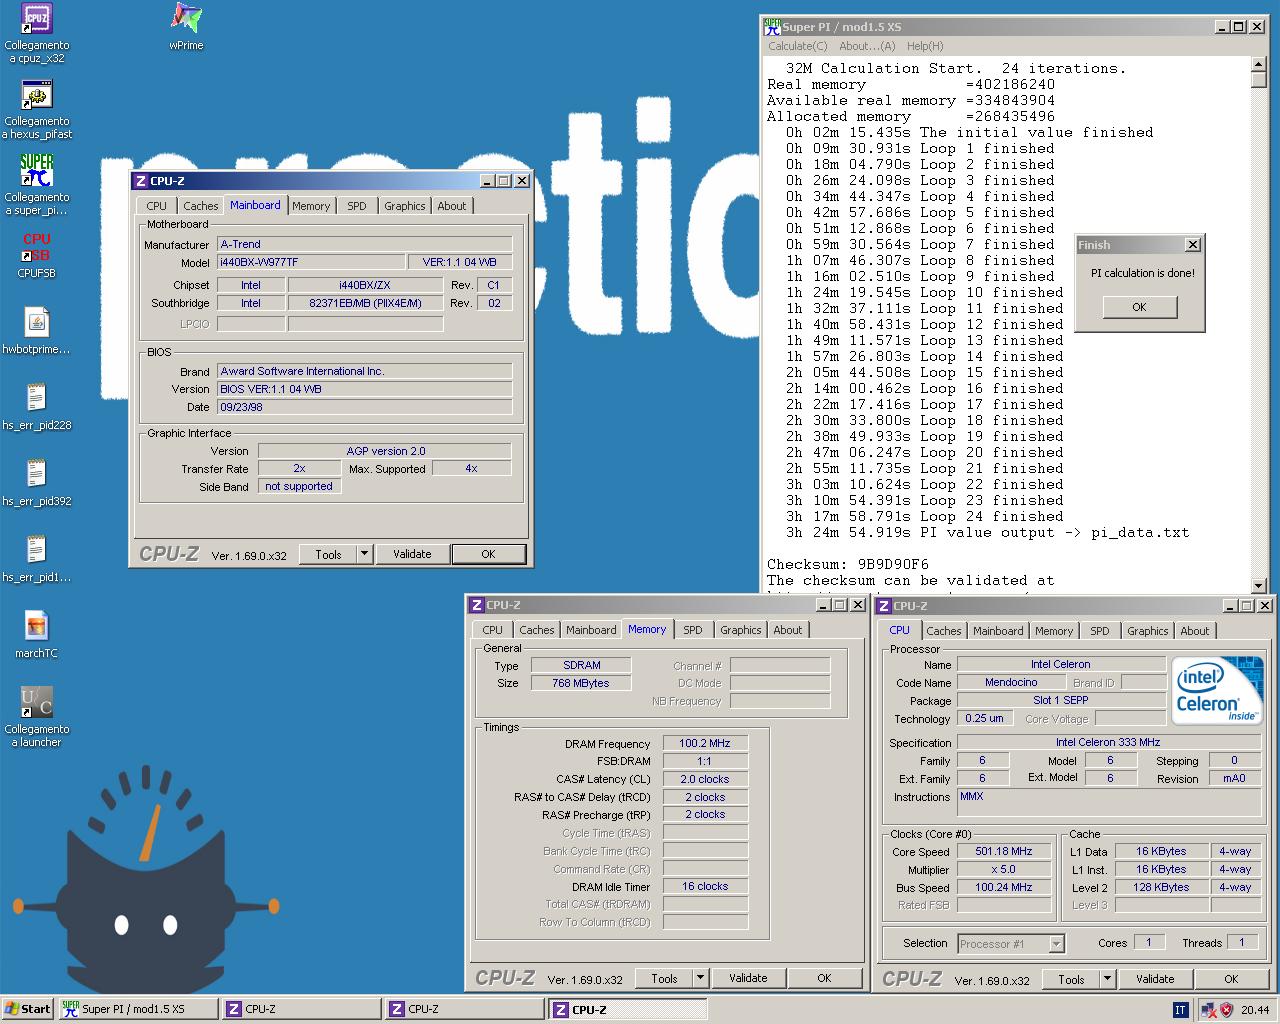The width and height of the screenshot is (1280, 1024).
Task: Click BIOS date value 09/23/98
Action: (365, 407)
